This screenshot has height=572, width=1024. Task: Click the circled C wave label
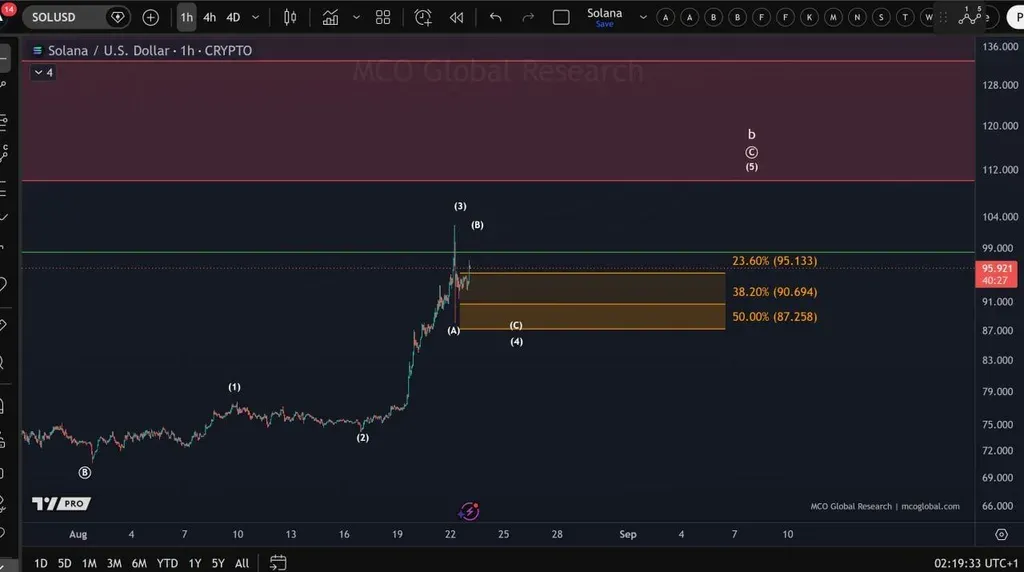click(752, 152)
